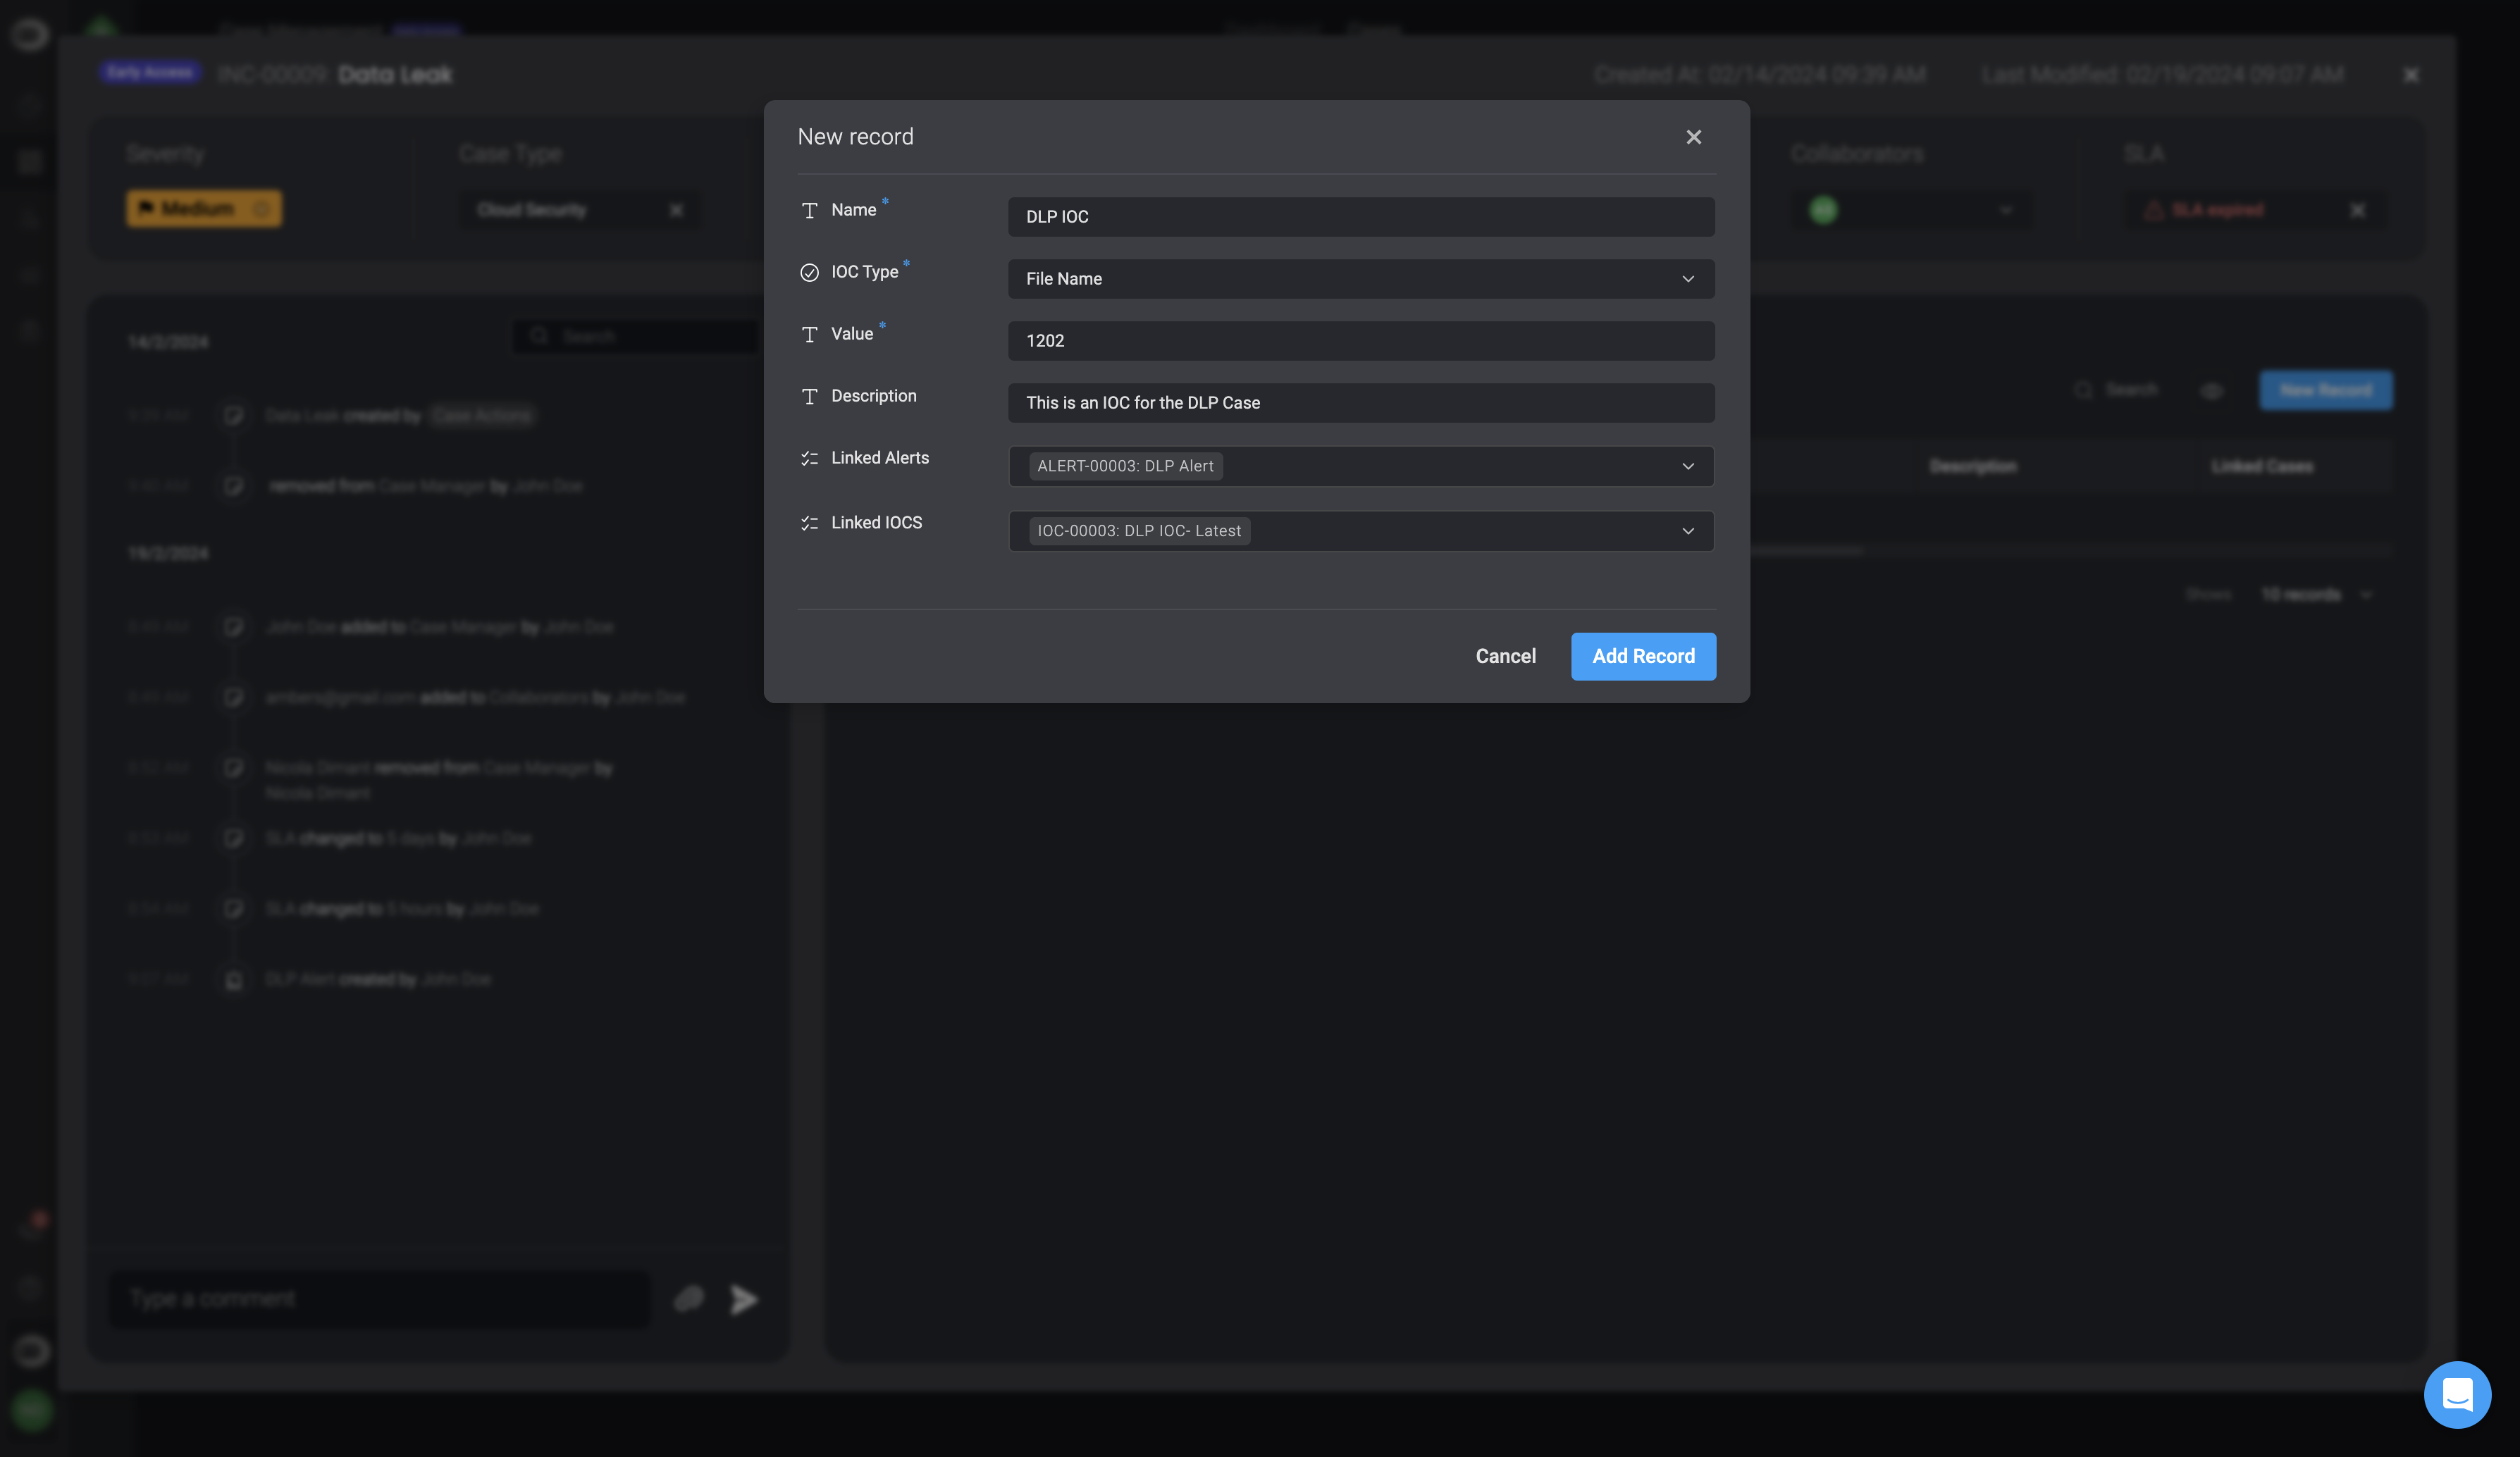Click the Cancel button
Screen dimensions: 2520x1457
pyautogui.click(x=1505, y=656)
